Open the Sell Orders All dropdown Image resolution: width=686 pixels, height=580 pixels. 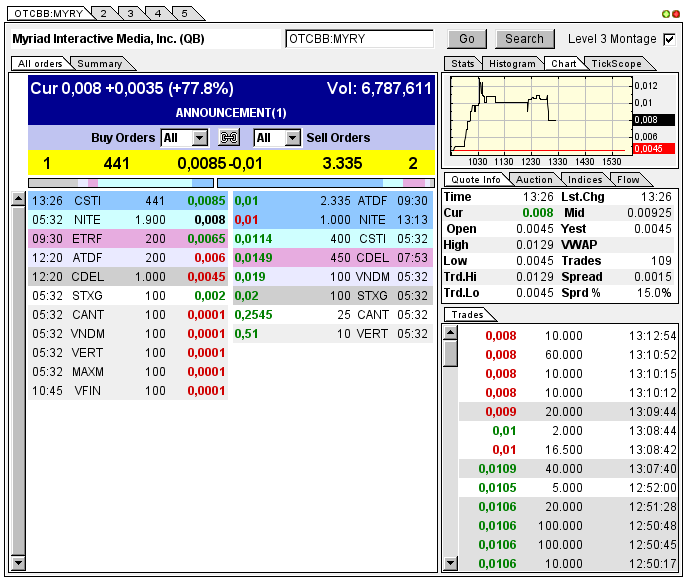(x=277, y=138)
